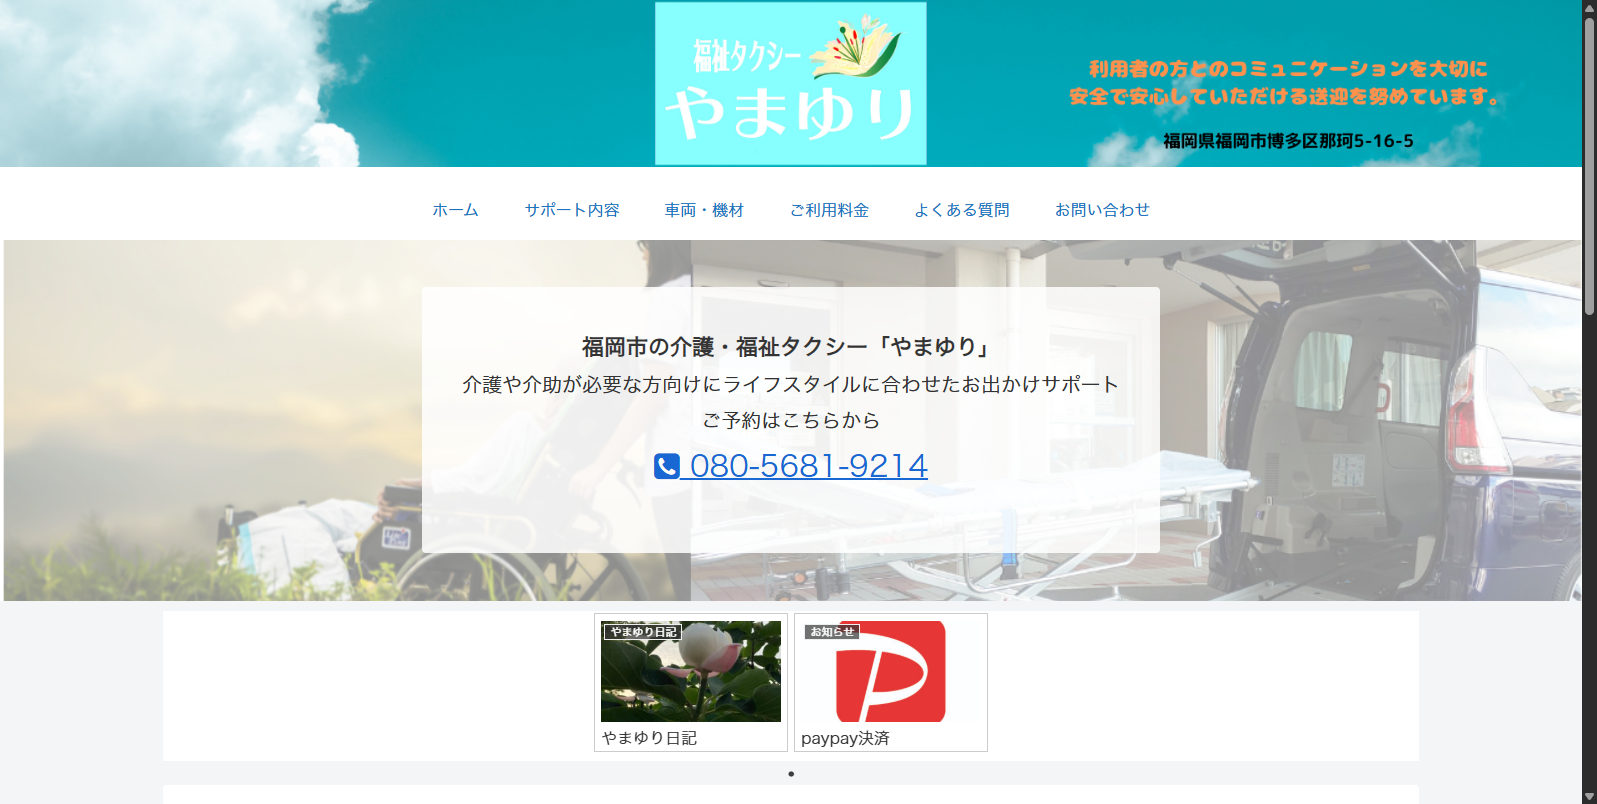Open the ホーム menu item
Image resolution: width=1597 pixels, height=804 pixels.
[455, 210]
